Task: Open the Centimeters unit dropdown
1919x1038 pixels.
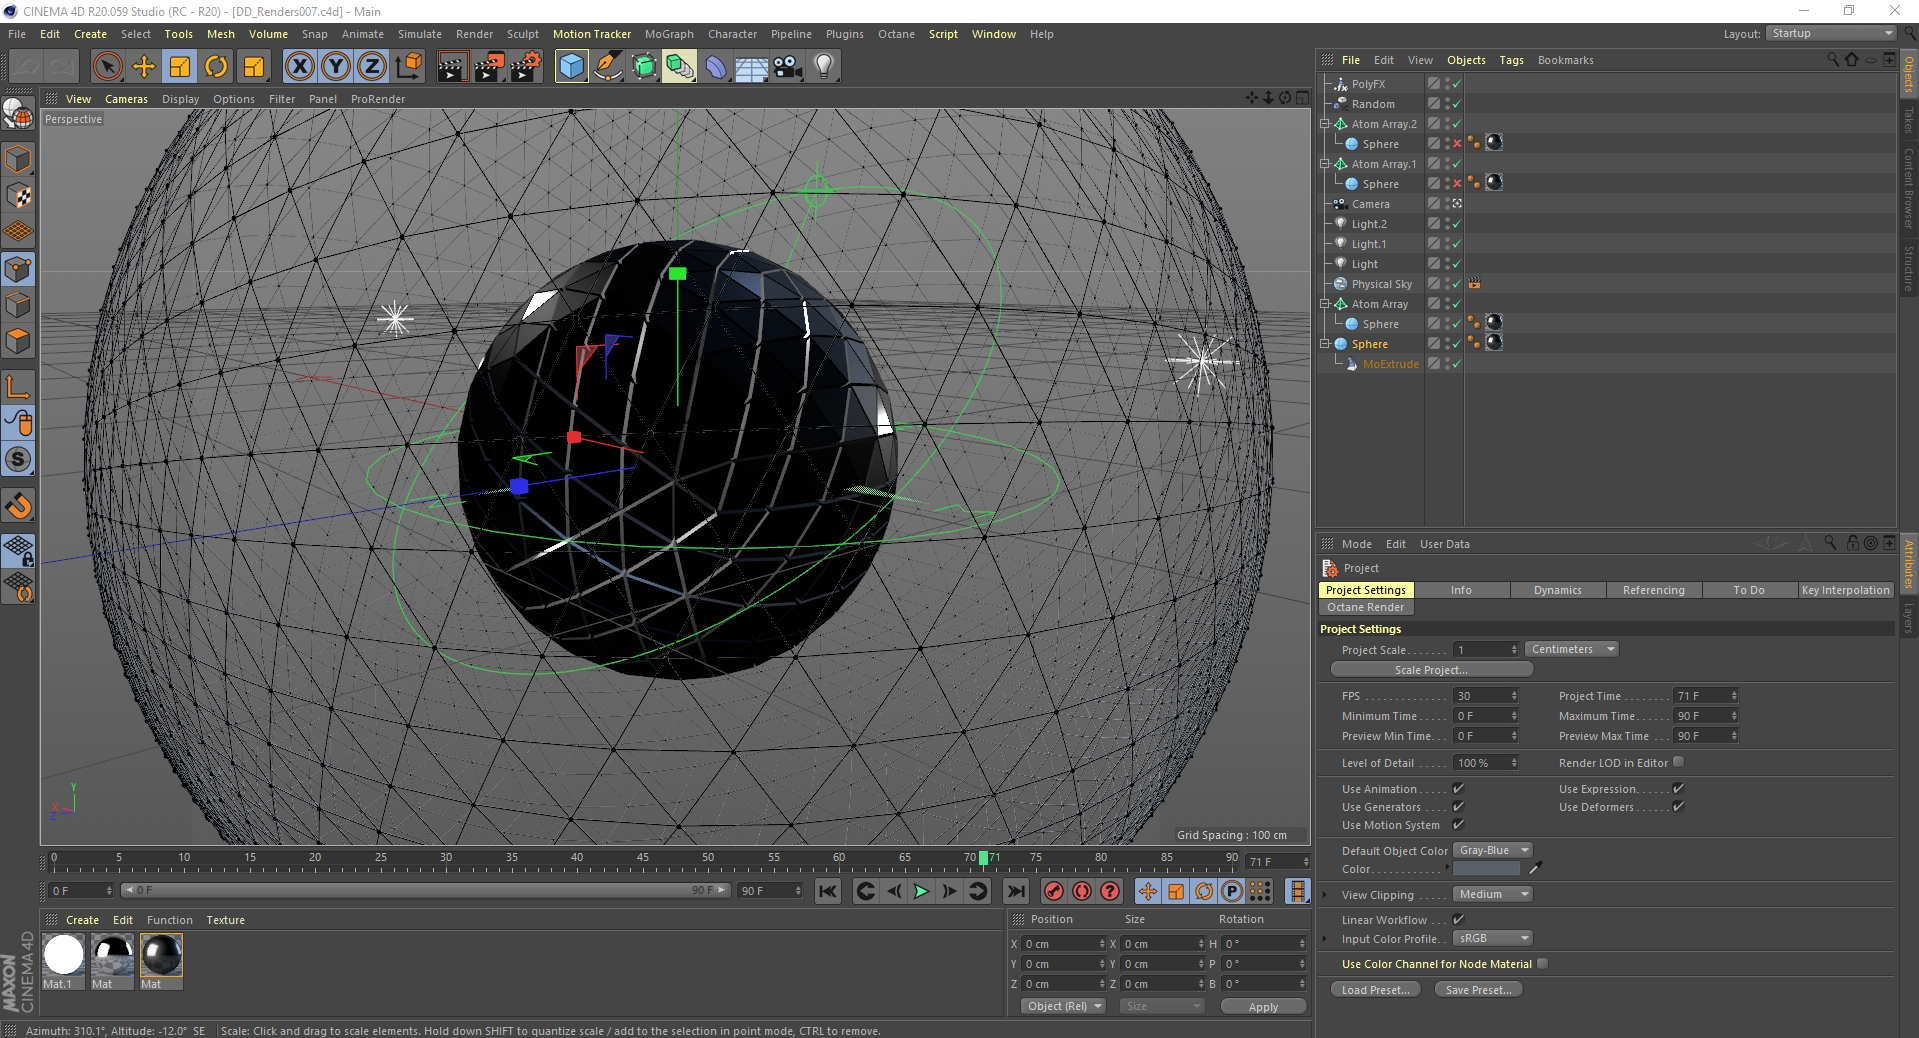Action: [1571, 649]
